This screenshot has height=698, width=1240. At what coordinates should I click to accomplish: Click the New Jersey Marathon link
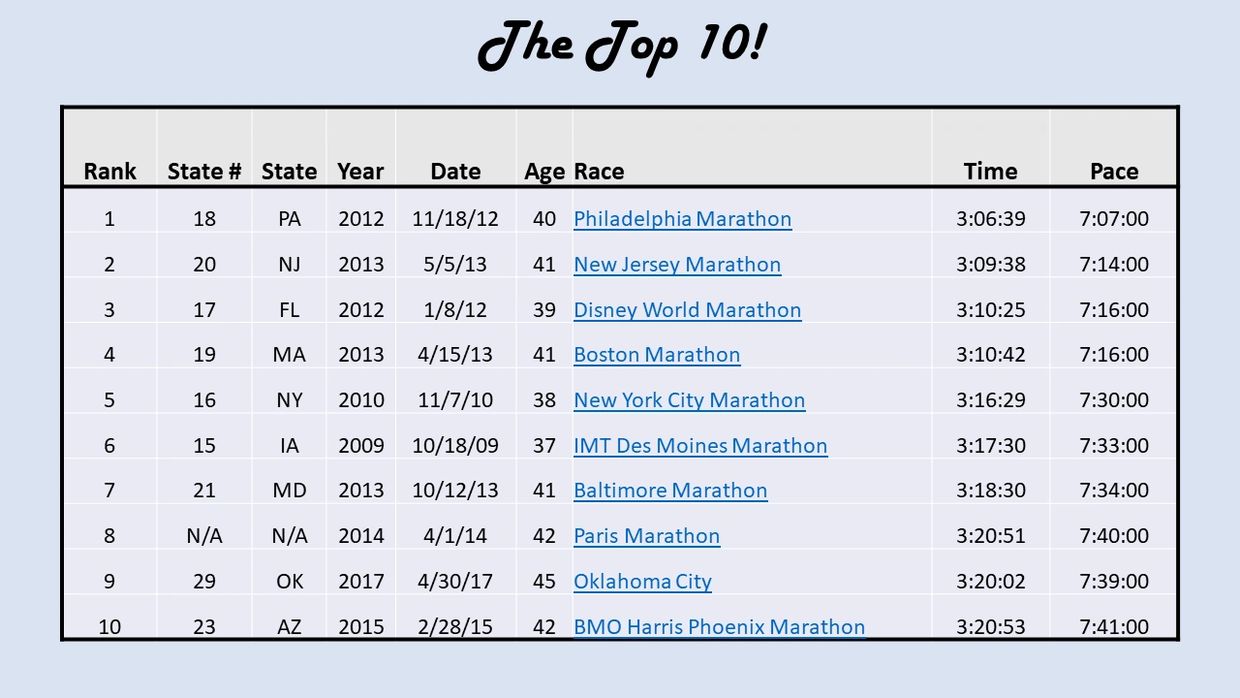677,265
